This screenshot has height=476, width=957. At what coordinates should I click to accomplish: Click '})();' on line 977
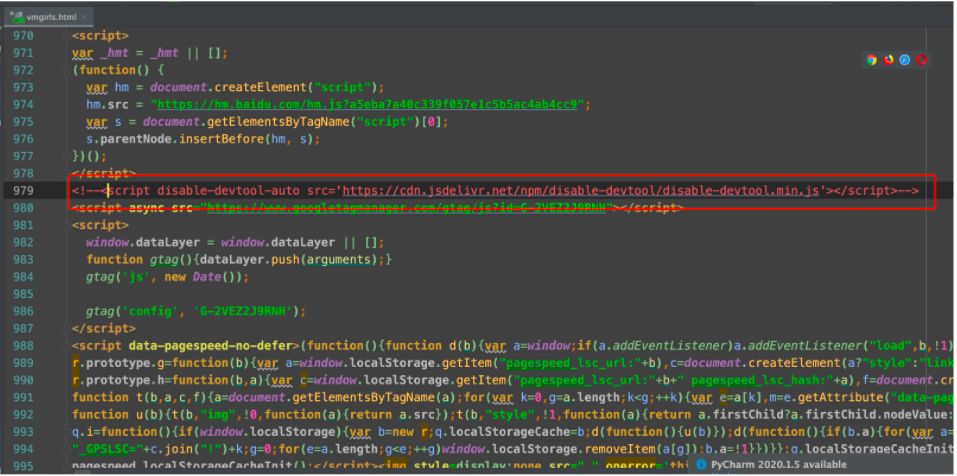coord(89,156)
